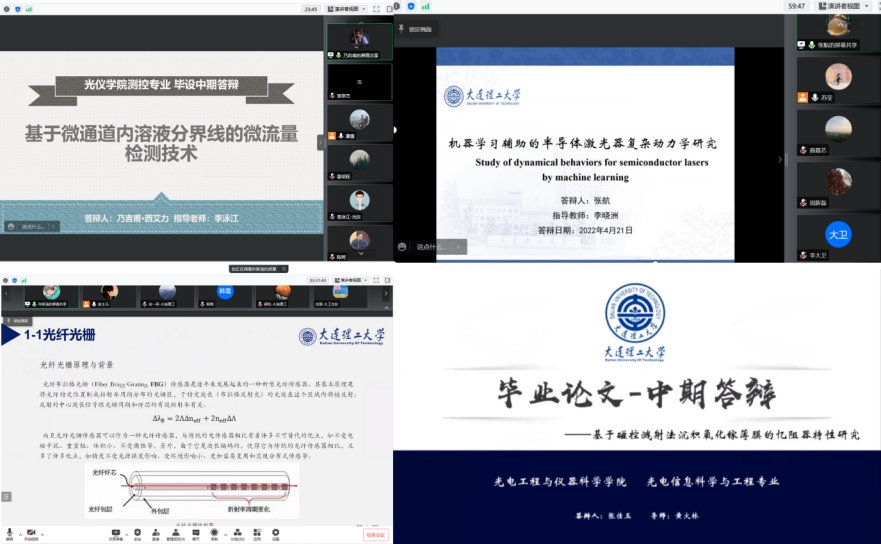881x544 pixels.
Task: Click the fullscreen icon in top-left meeting
Action: coord(376,9)
